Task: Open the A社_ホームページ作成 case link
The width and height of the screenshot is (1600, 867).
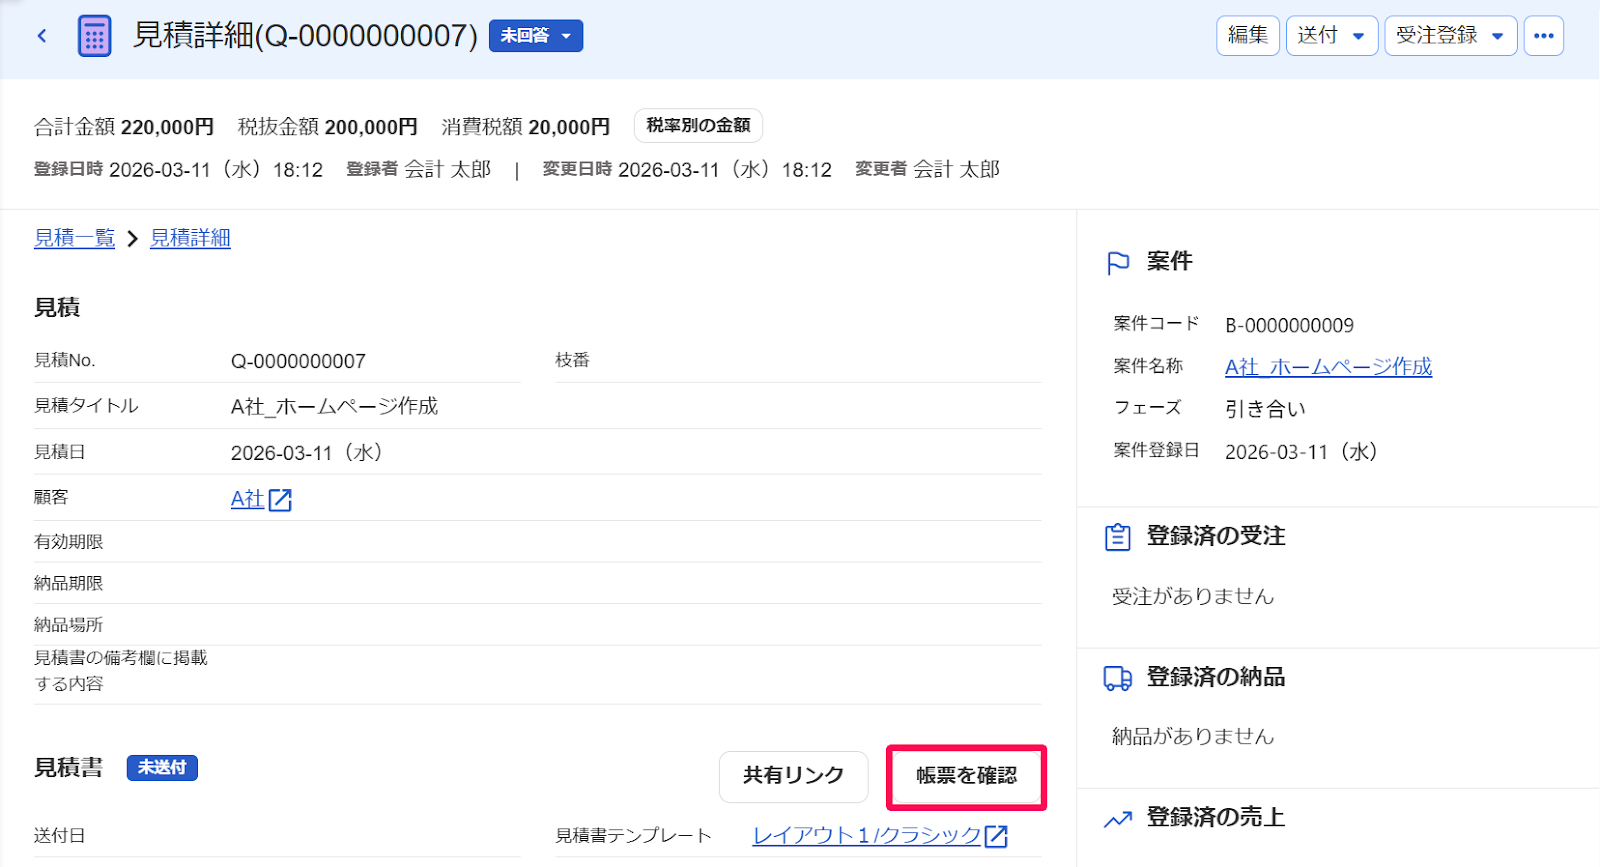Action: [1328, 367]
